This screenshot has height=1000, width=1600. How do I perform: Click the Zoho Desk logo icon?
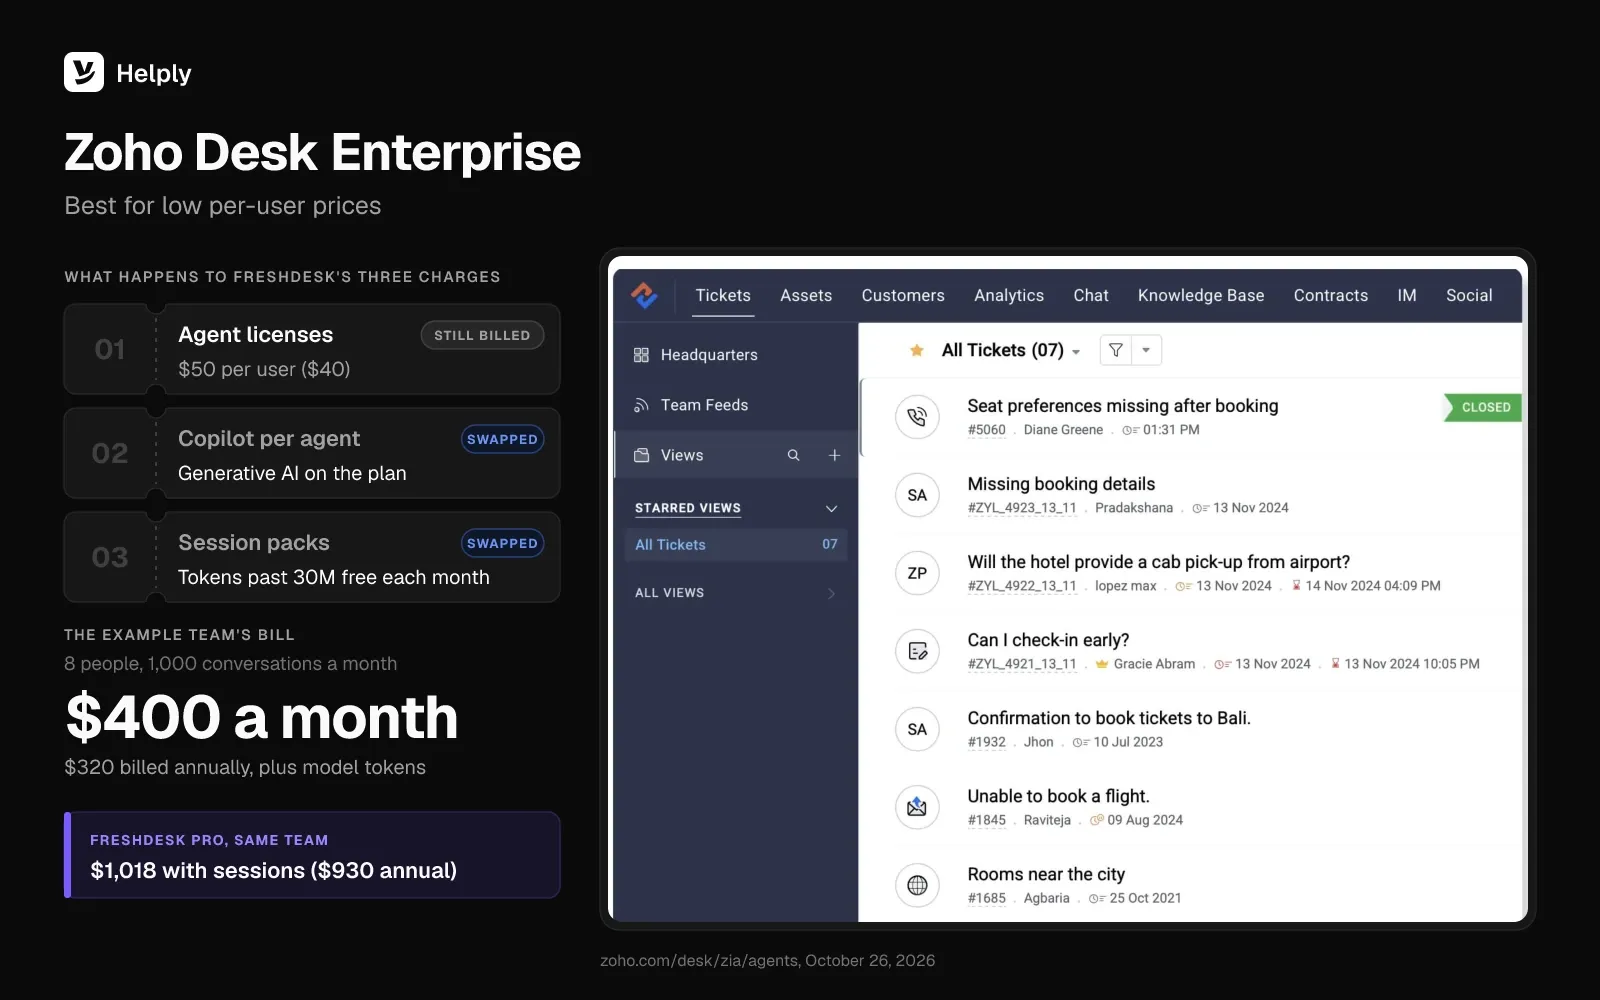pyautogui.click(x=644, y=295)
